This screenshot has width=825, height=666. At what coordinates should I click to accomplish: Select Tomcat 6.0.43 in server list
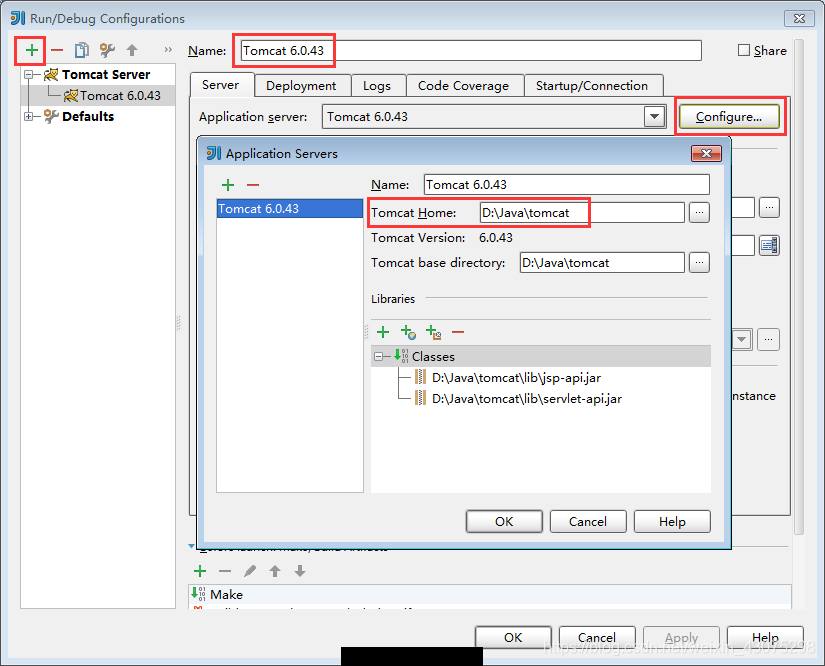290,209
